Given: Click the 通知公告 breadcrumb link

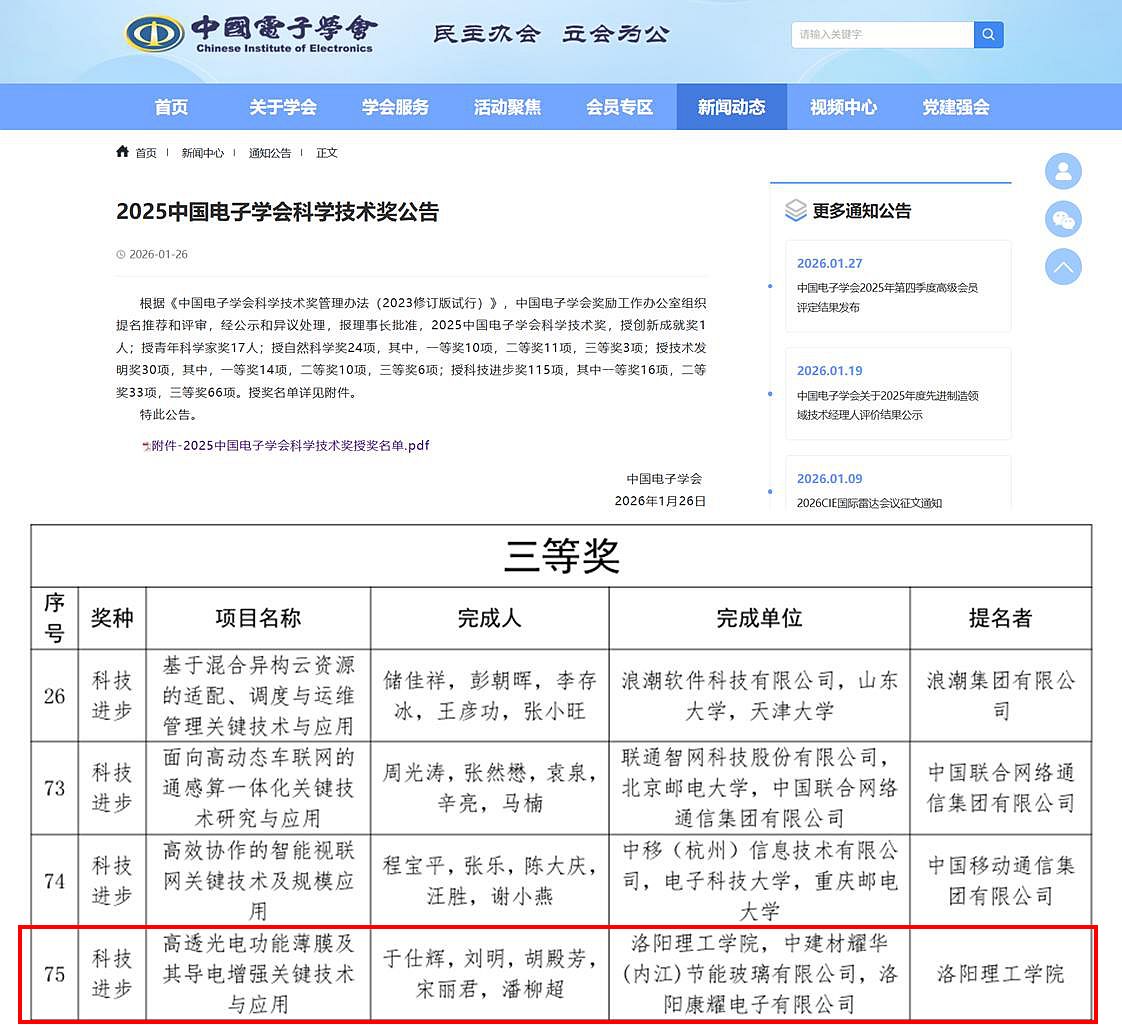Looking at the screenshot, I should click(x=269, y=153).
